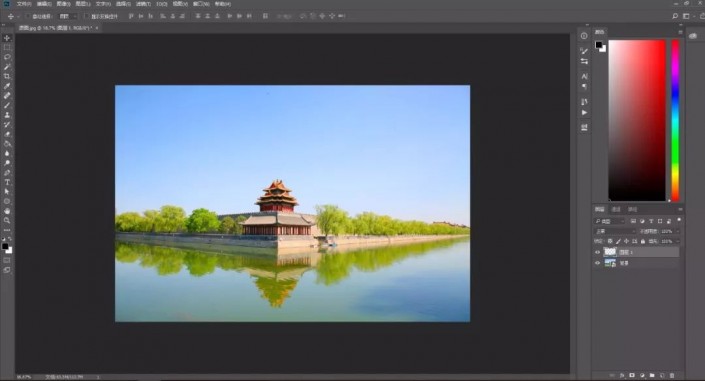The width and height of the screenshot is (705, 381).
Task: Hide the Background layer eye icon
Action: pyautogui.click(x=598, y=263)
